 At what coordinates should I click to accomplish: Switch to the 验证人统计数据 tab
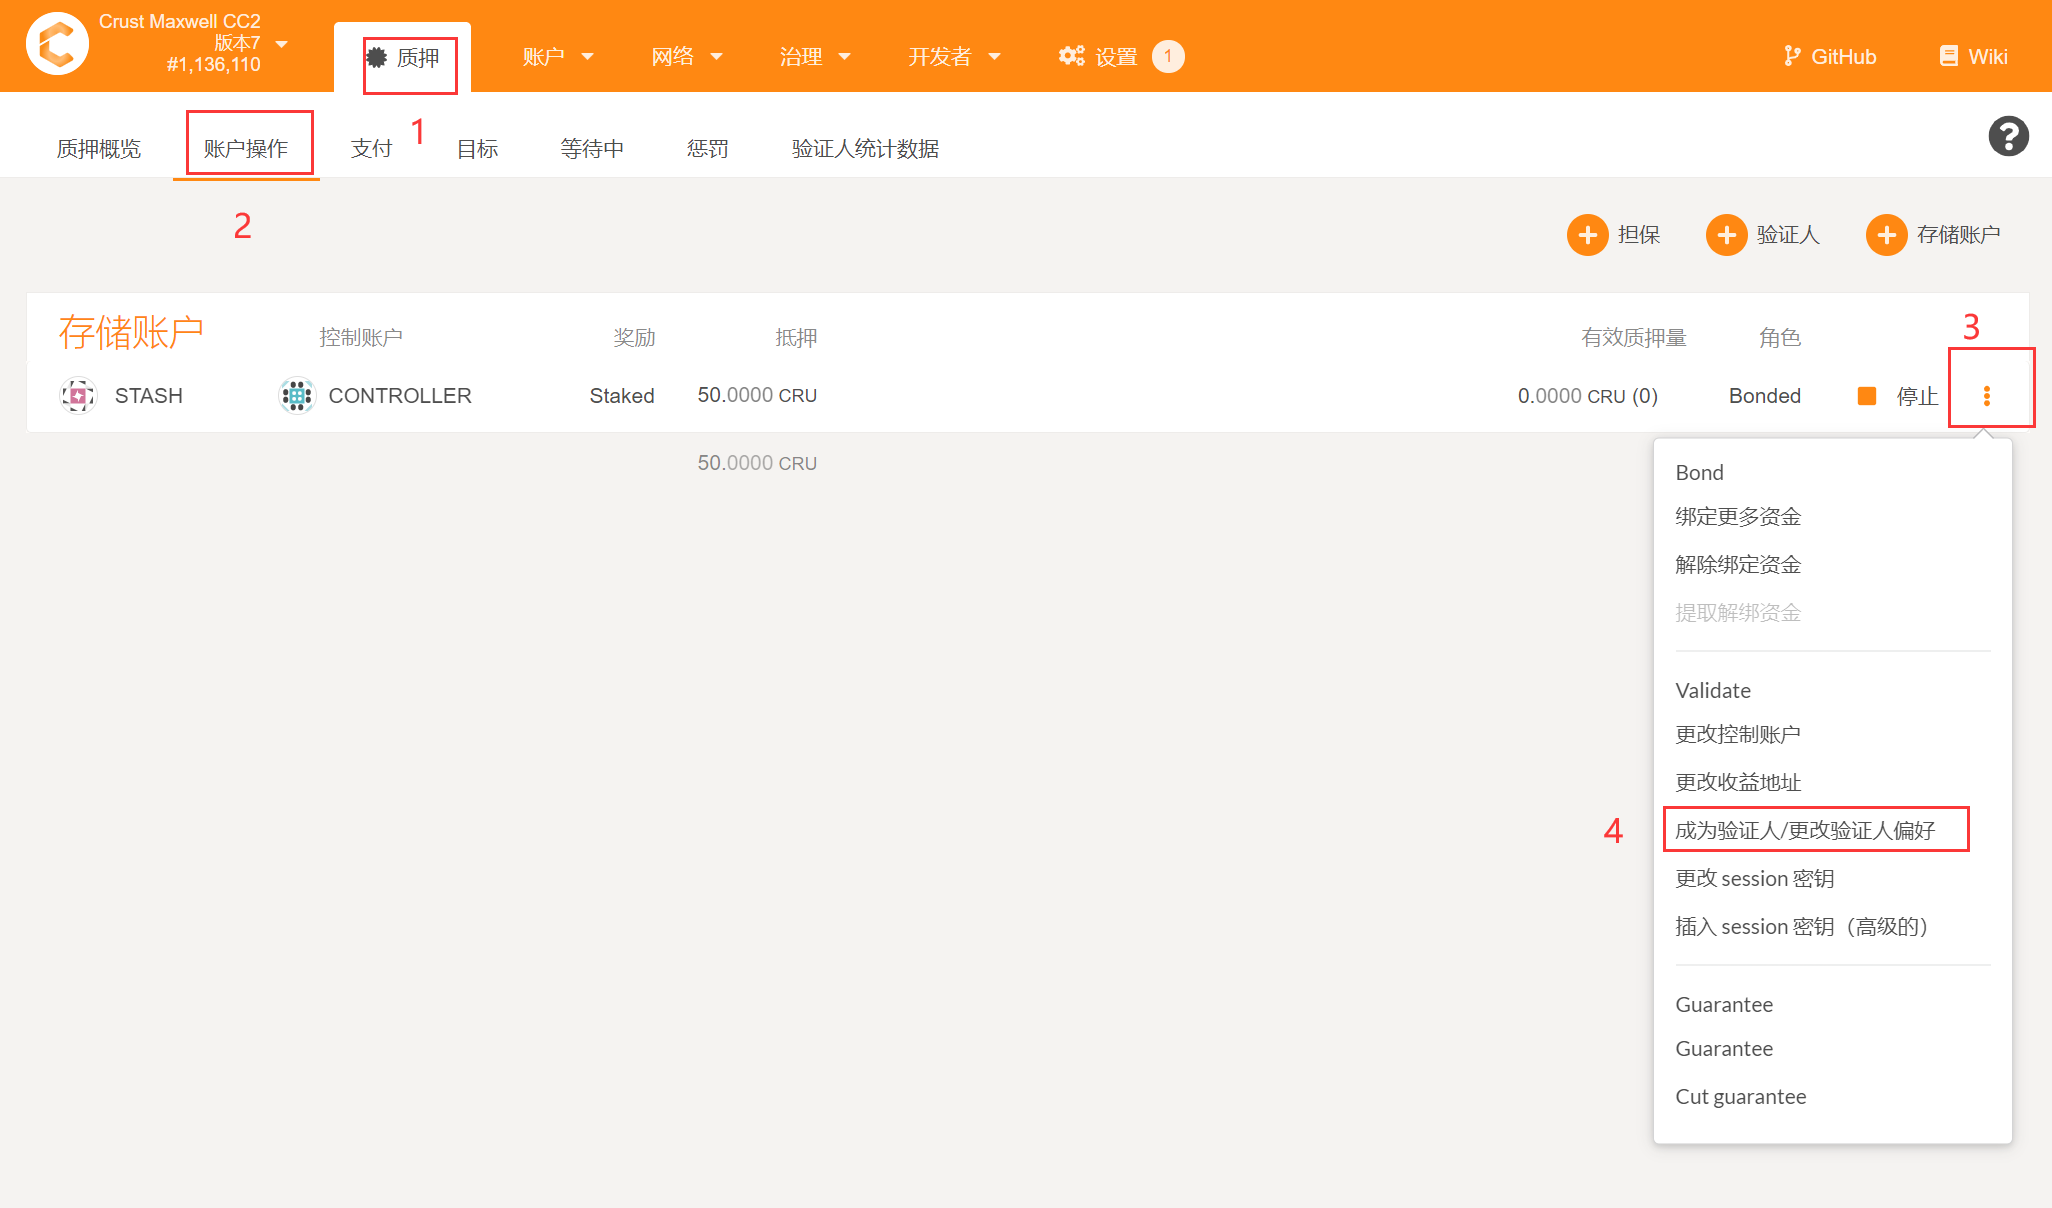(x=865, y=149)
